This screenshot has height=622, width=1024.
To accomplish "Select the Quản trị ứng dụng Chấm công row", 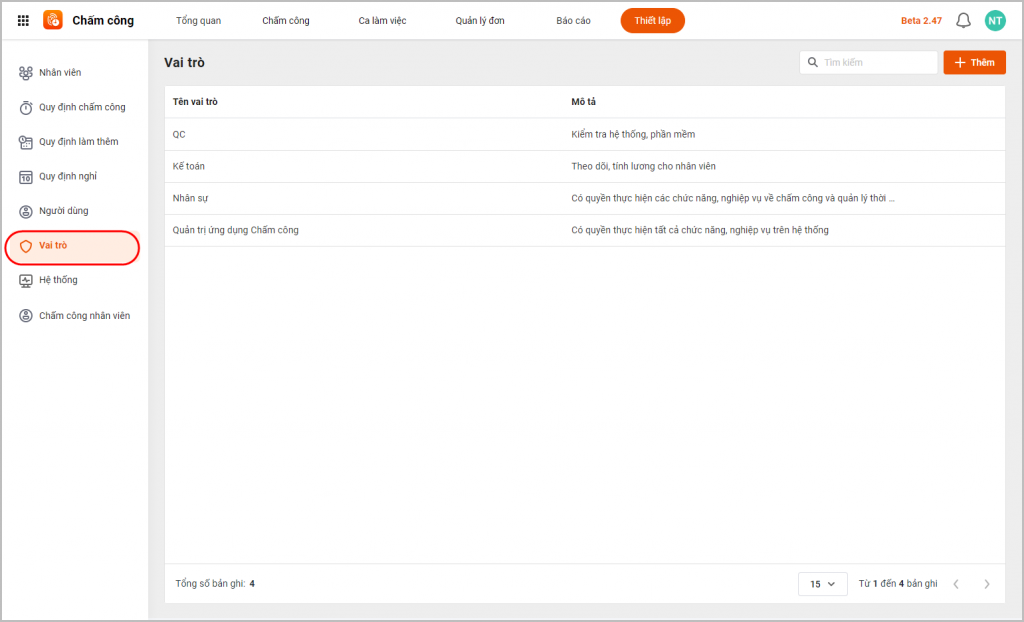I will point(236,230).
